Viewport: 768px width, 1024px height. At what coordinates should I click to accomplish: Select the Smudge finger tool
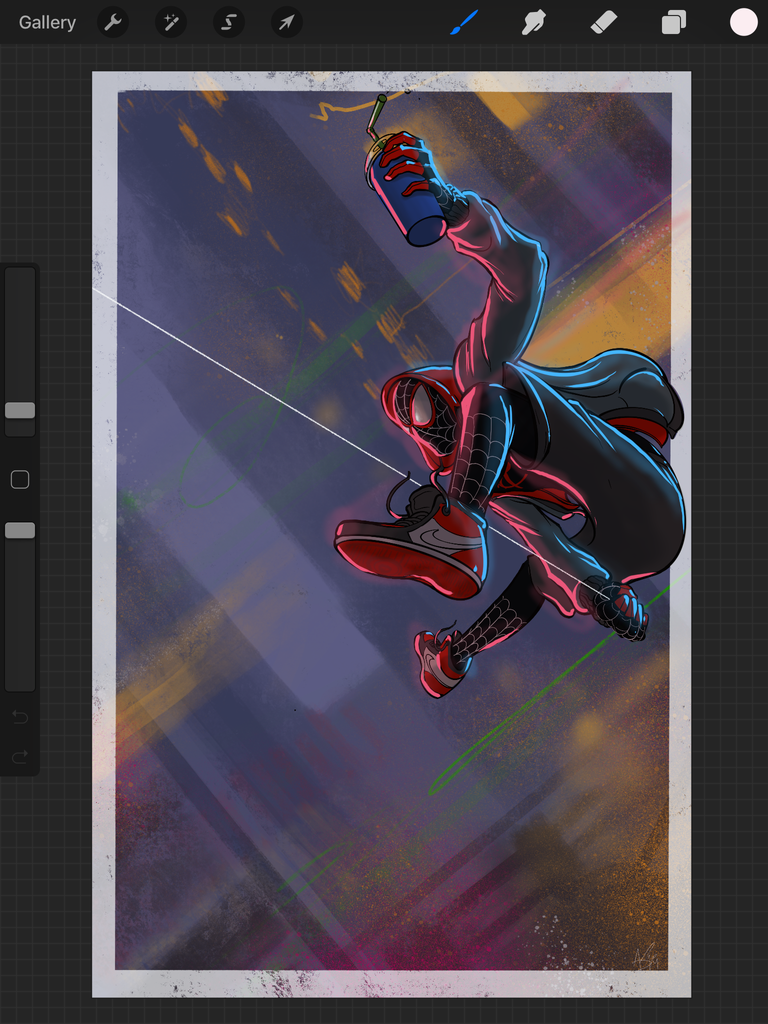coord(534,22)
